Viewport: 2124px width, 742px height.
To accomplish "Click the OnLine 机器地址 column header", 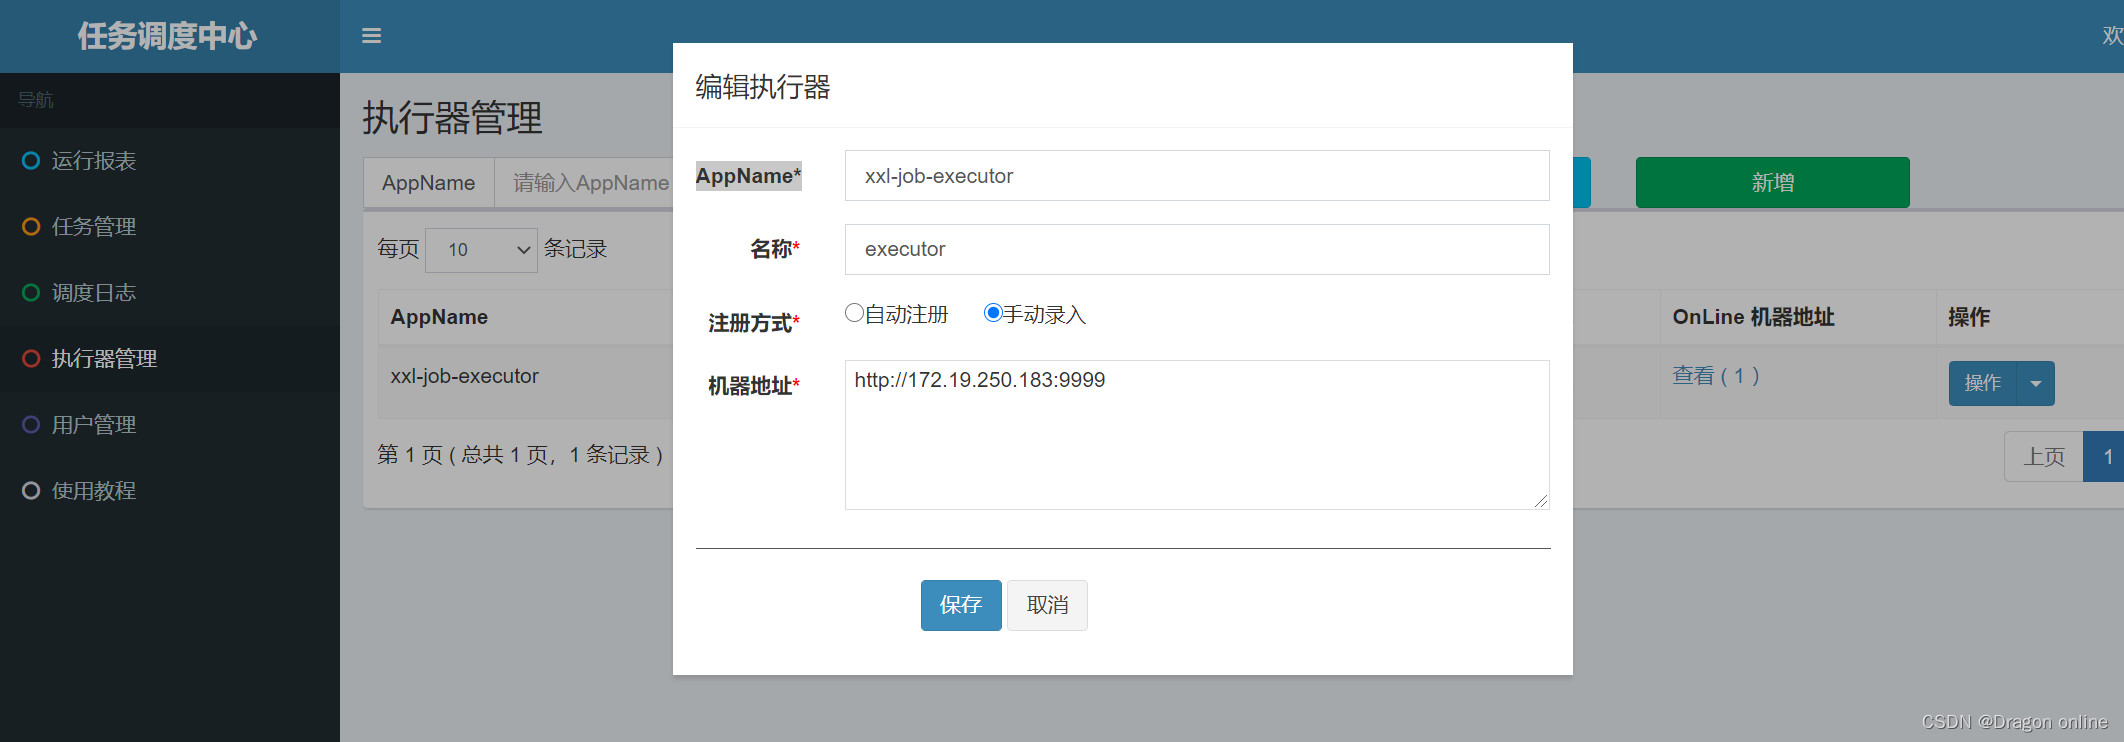I will pyautogui.click(x=1753, y=317).
